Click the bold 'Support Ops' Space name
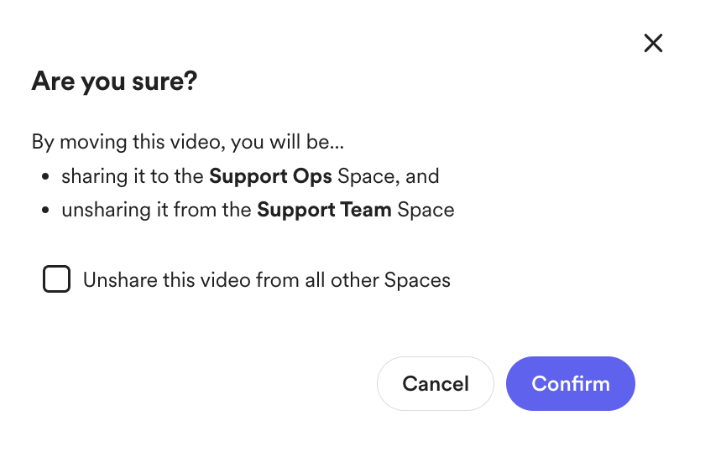712x468 pixels. [271, 176]
